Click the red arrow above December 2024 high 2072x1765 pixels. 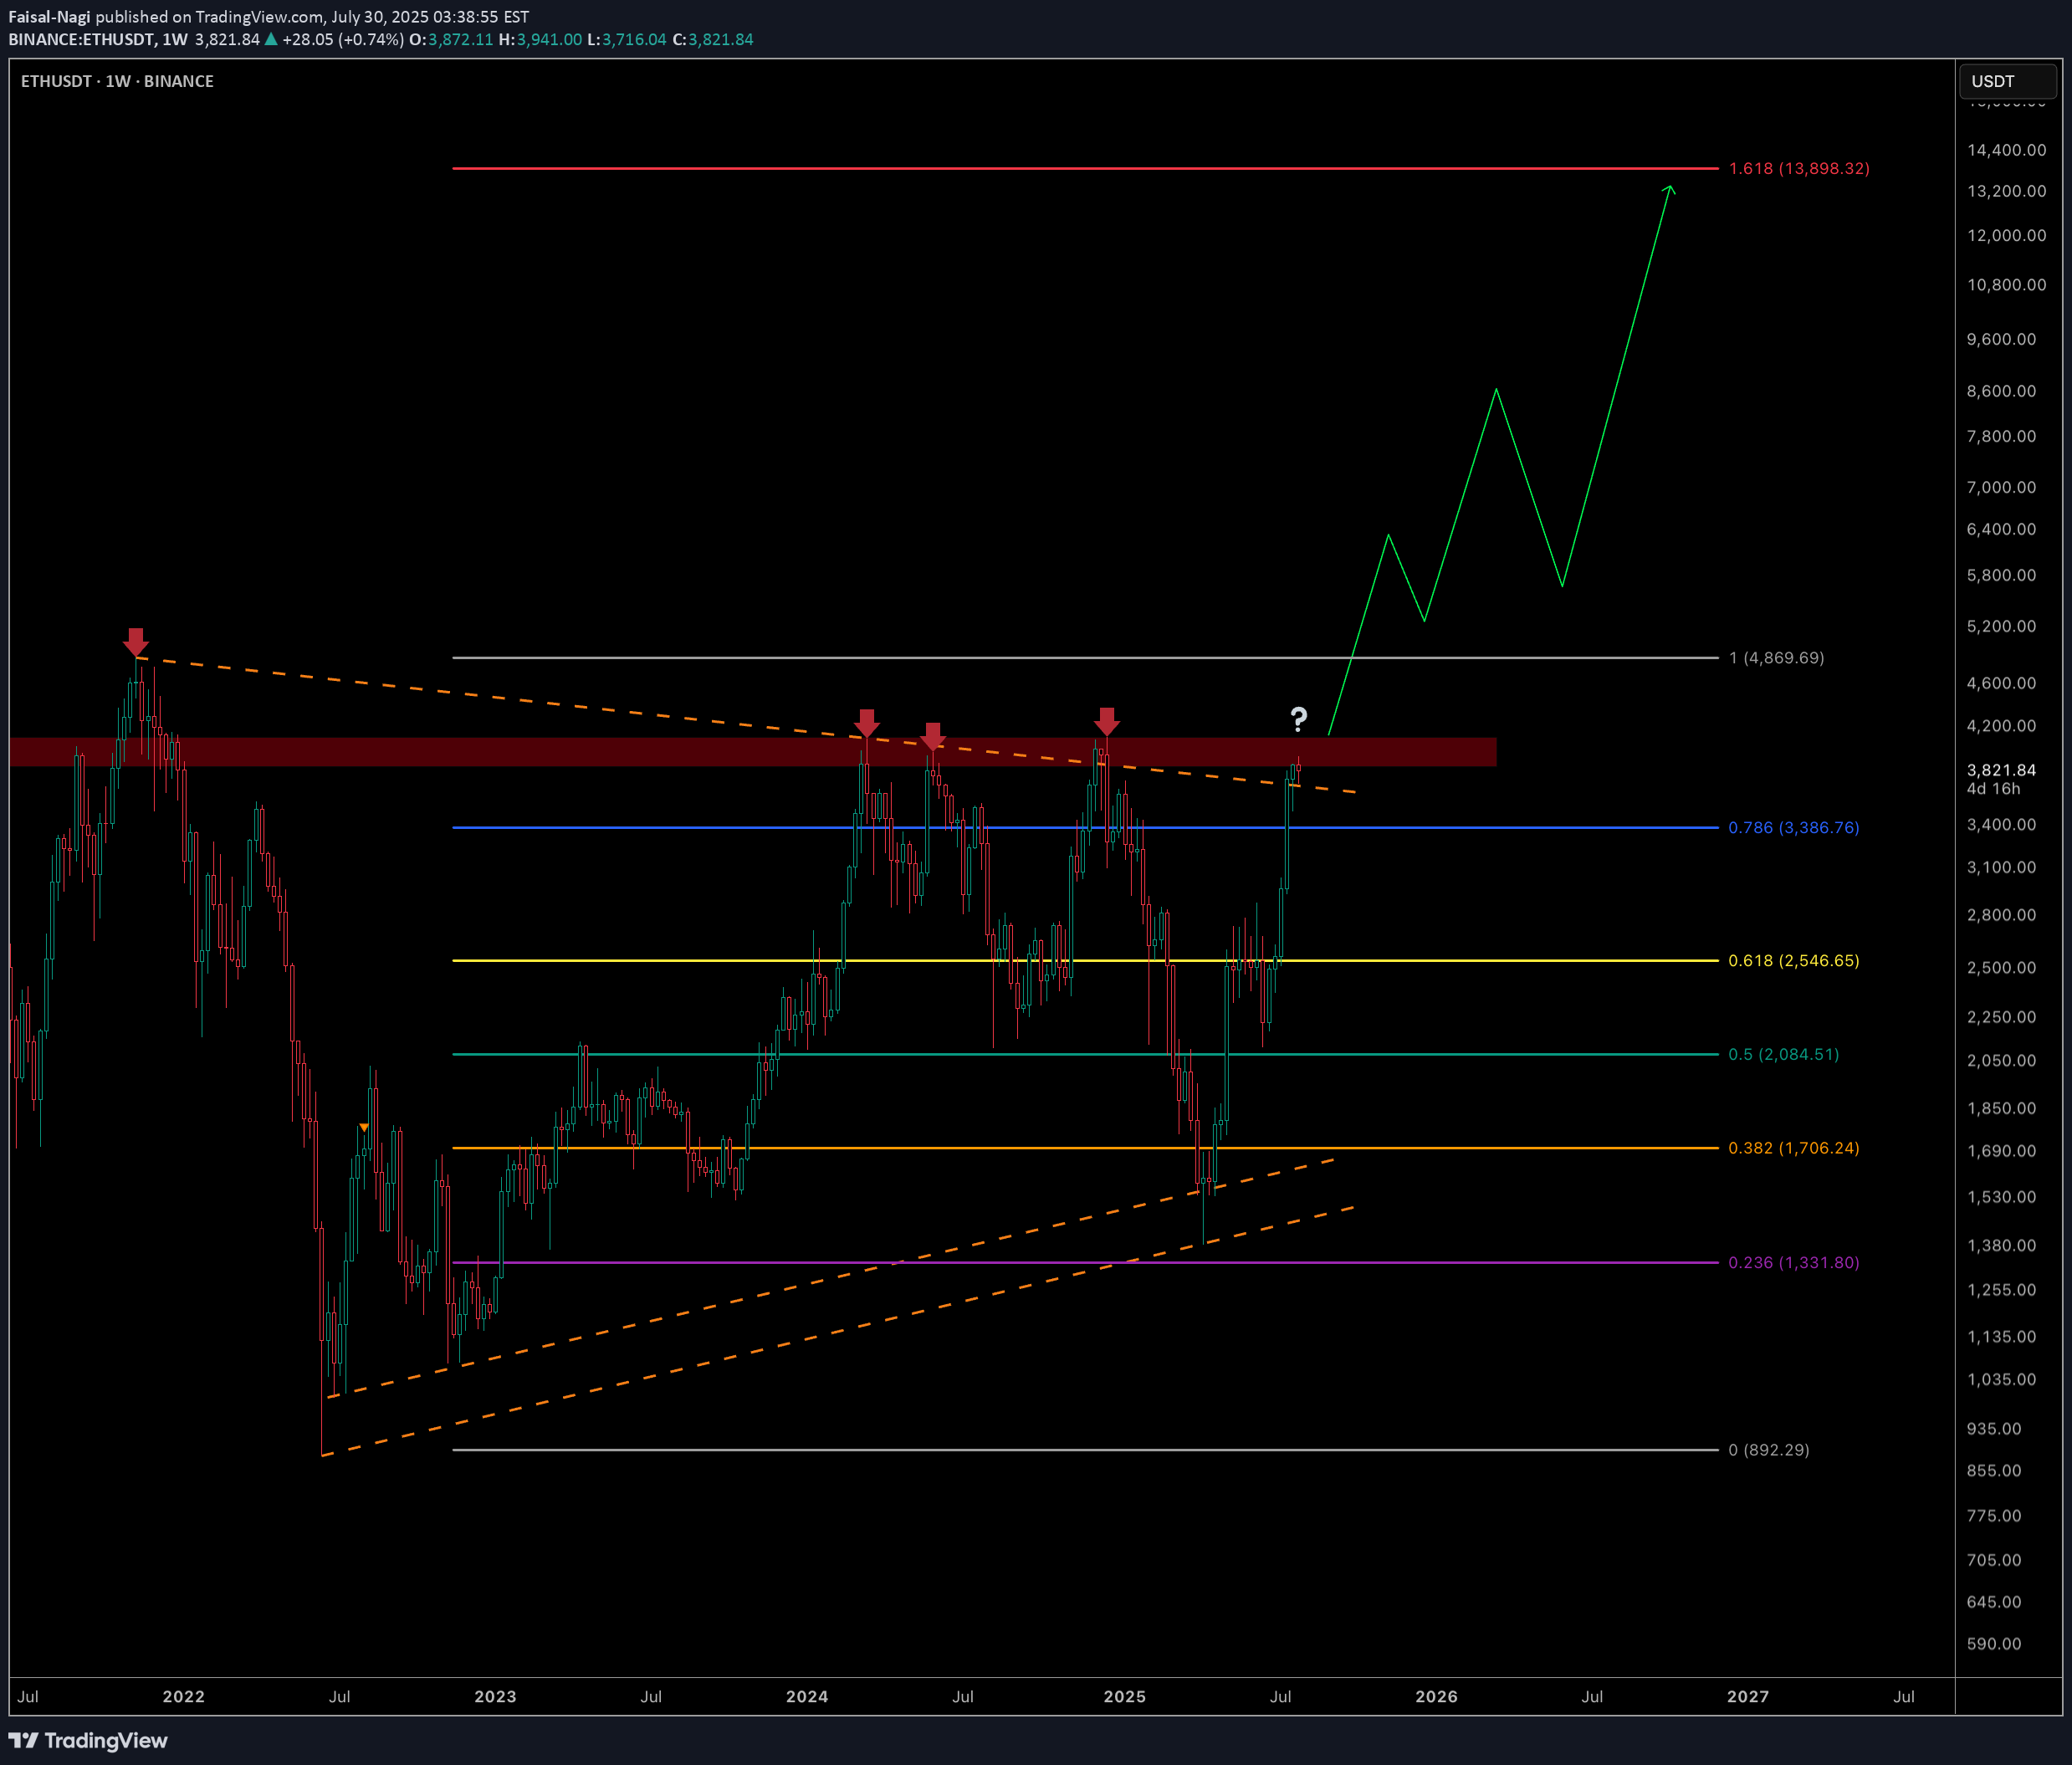(x=1106, y=720)
